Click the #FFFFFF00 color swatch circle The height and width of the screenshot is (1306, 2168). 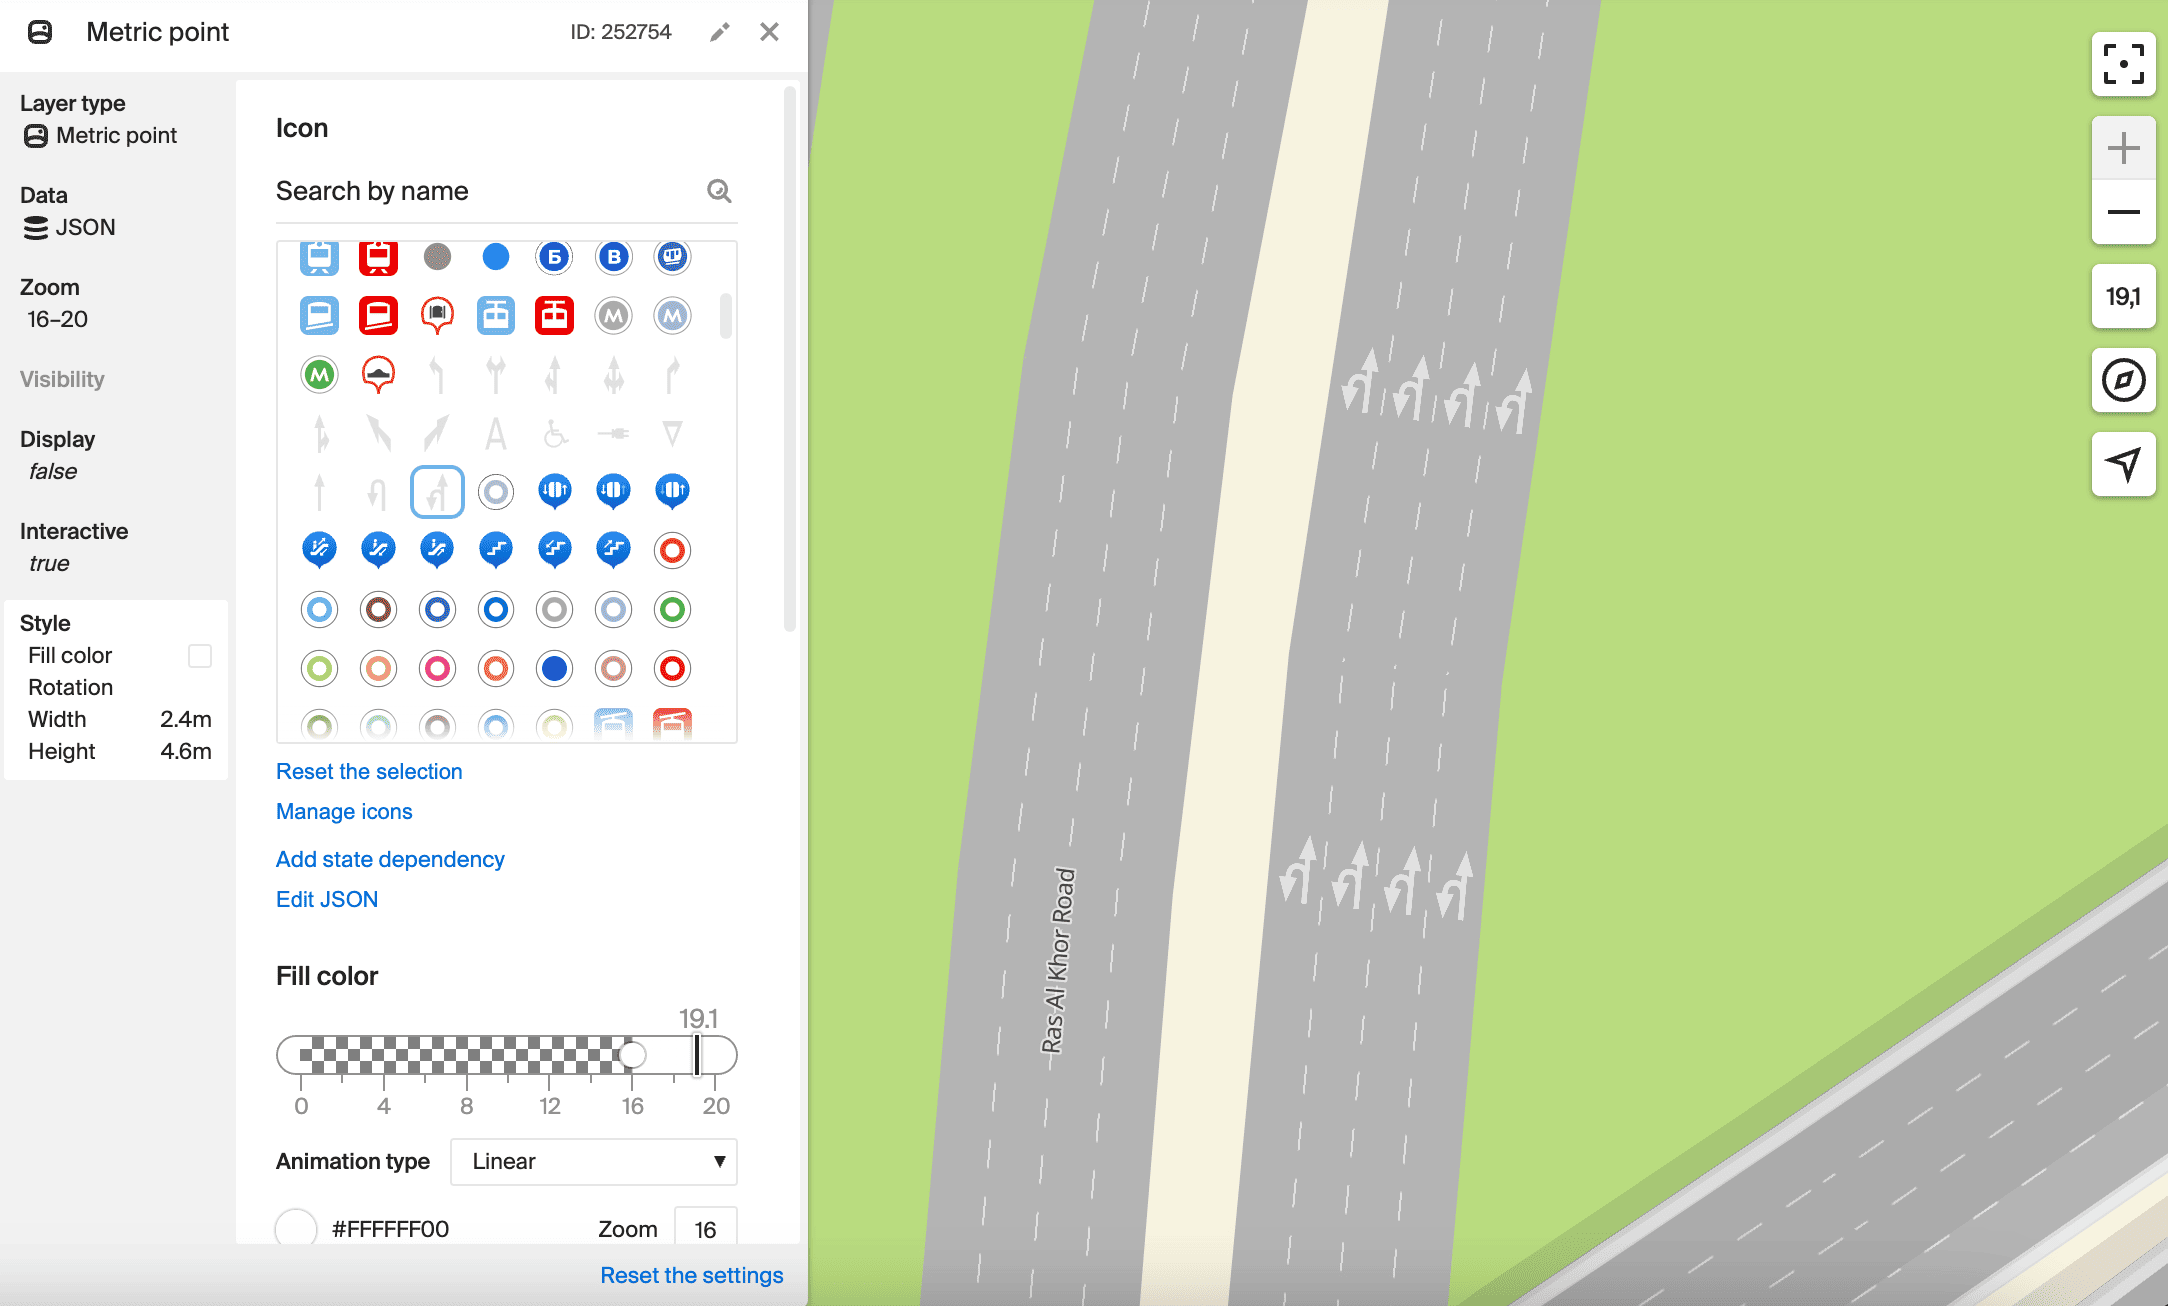(x=296, y=1228)
